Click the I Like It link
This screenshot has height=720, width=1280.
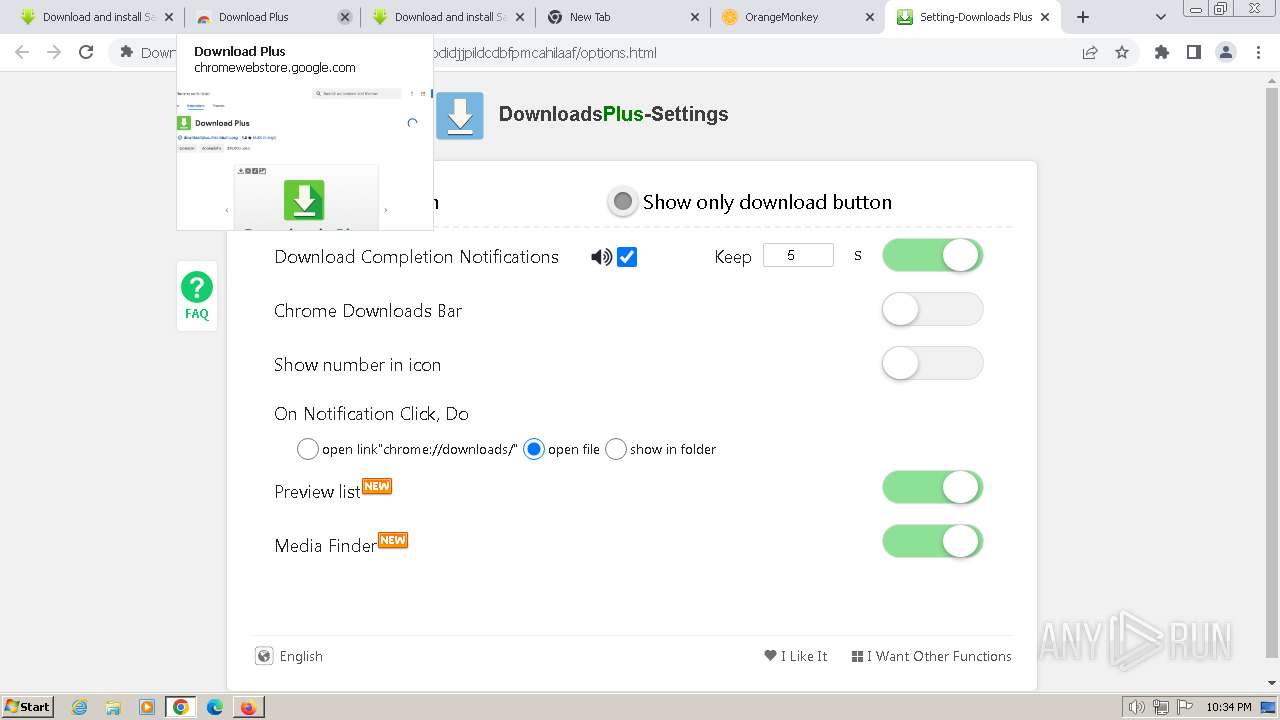point(796,656)
